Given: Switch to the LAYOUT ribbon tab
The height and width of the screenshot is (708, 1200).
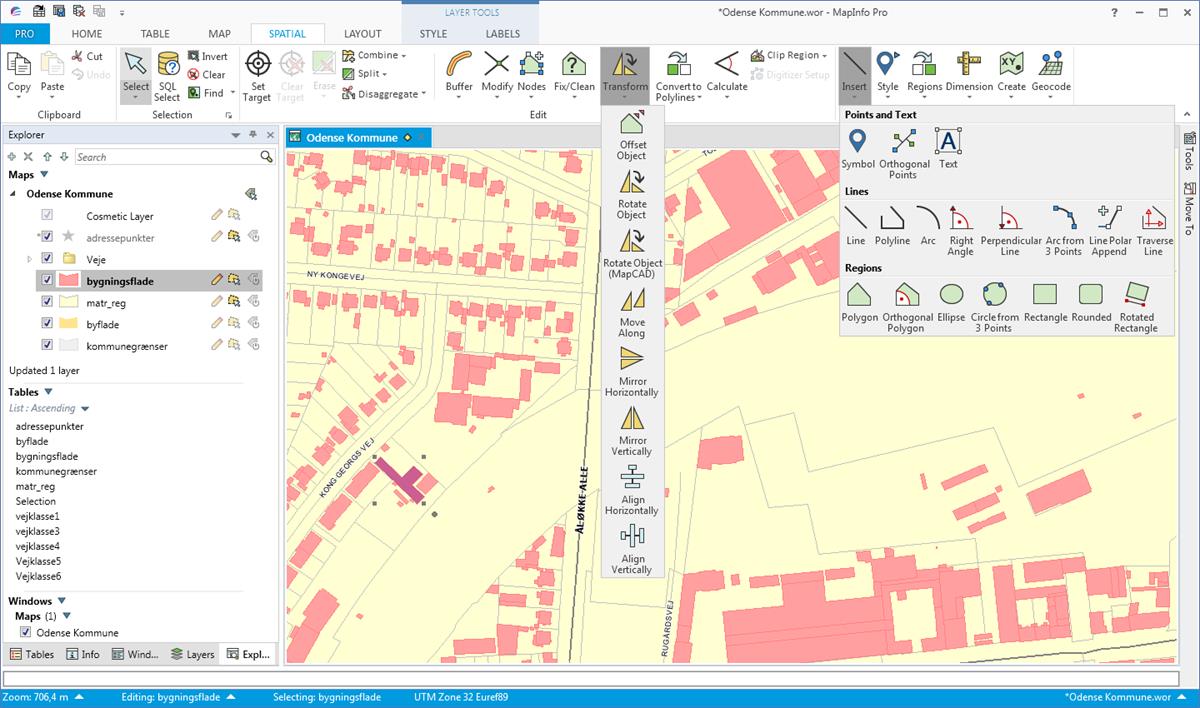Looking at the screenshot, I should 363,34.
